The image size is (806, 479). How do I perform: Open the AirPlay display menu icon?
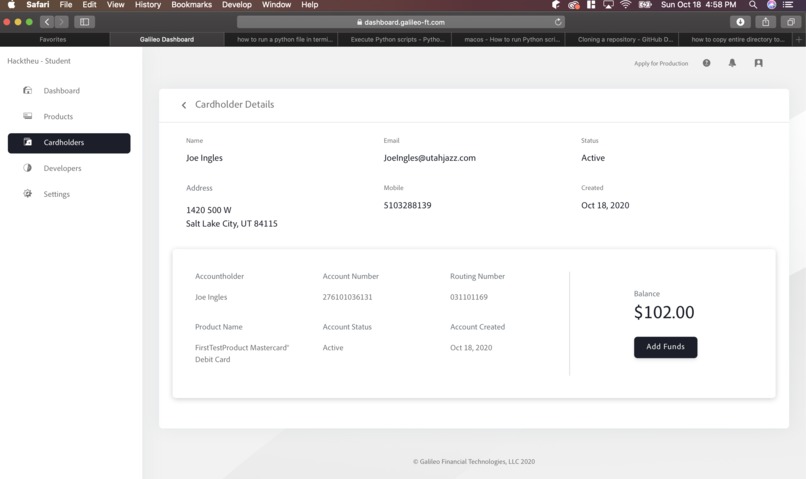(x=608, y=5)
